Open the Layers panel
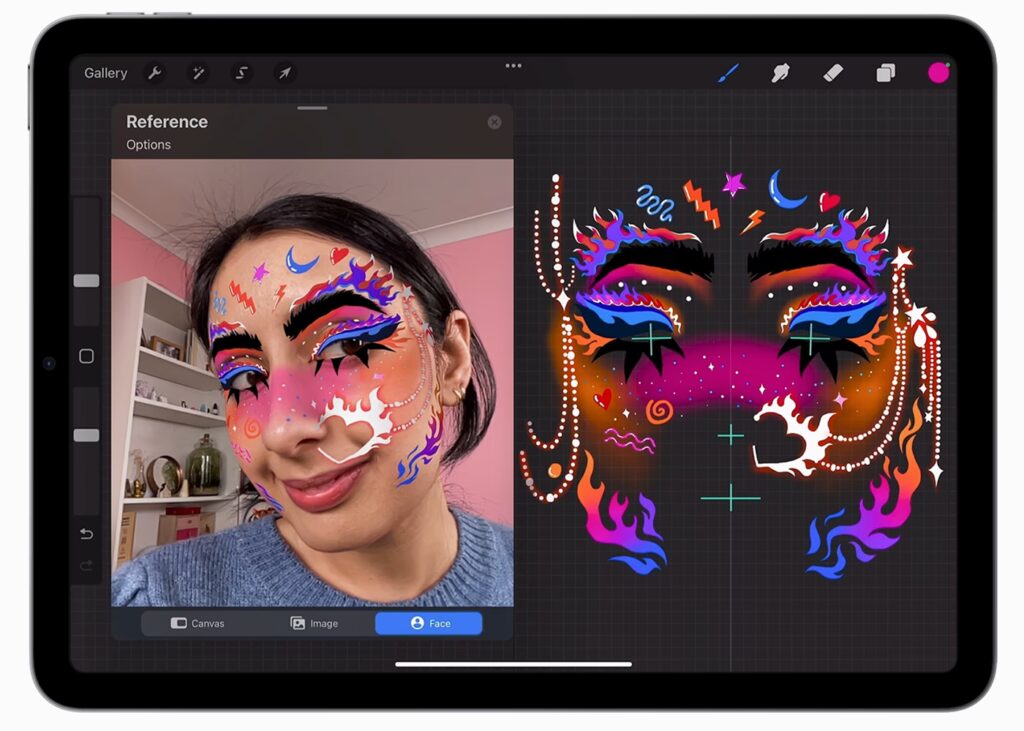This screenshot has width=1024, height=731. 885,73
